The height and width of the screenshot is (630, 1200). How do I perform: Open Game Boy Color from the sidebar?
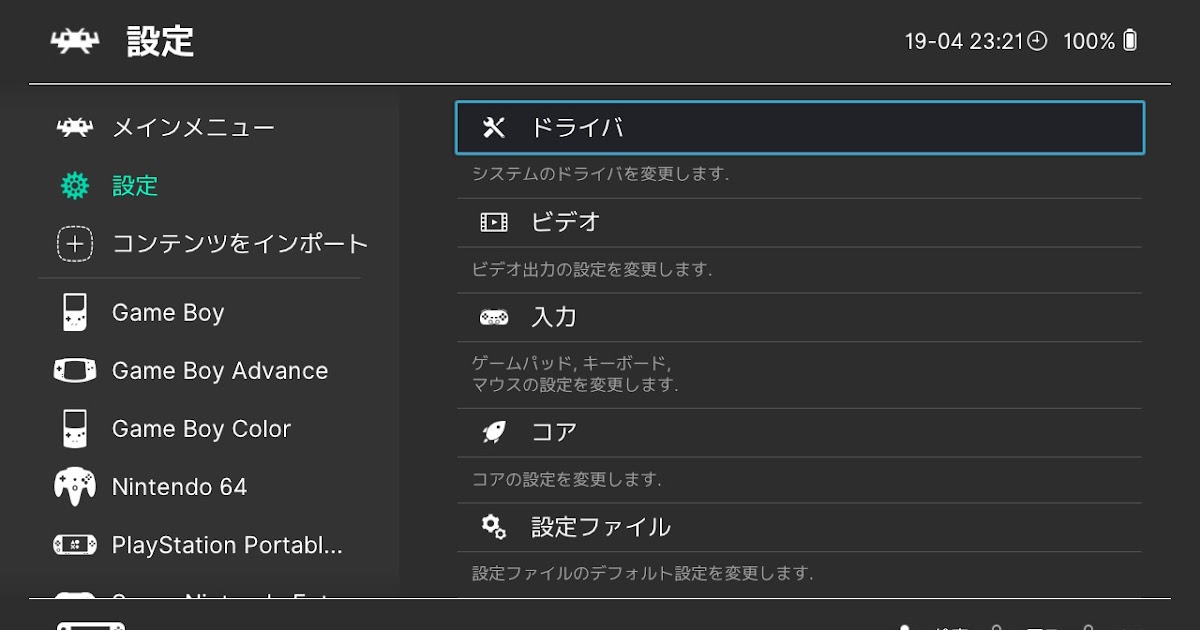tap(200, 429)
